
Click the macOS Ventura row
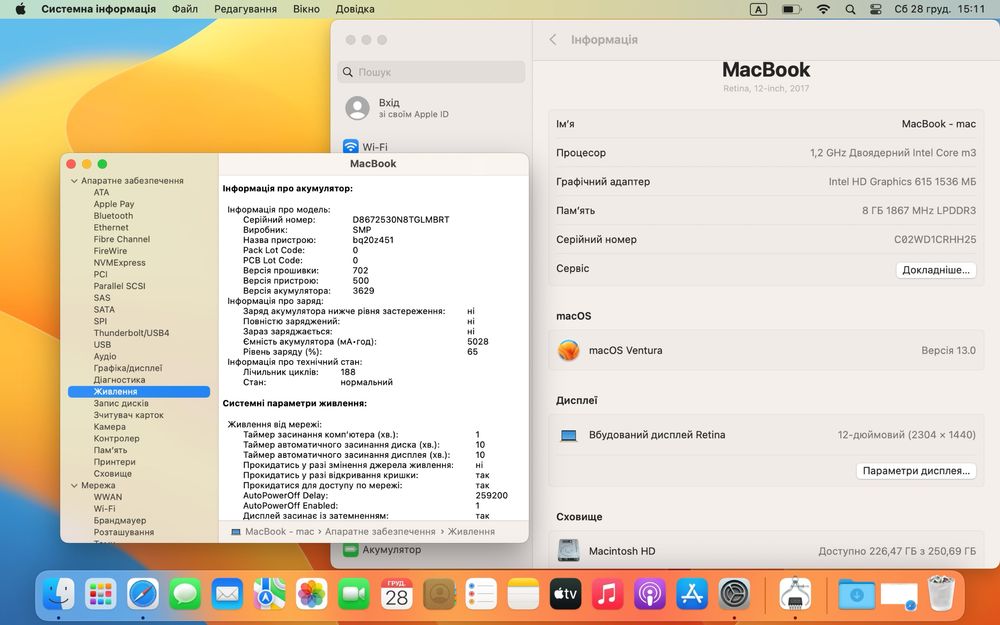point(766,350)
